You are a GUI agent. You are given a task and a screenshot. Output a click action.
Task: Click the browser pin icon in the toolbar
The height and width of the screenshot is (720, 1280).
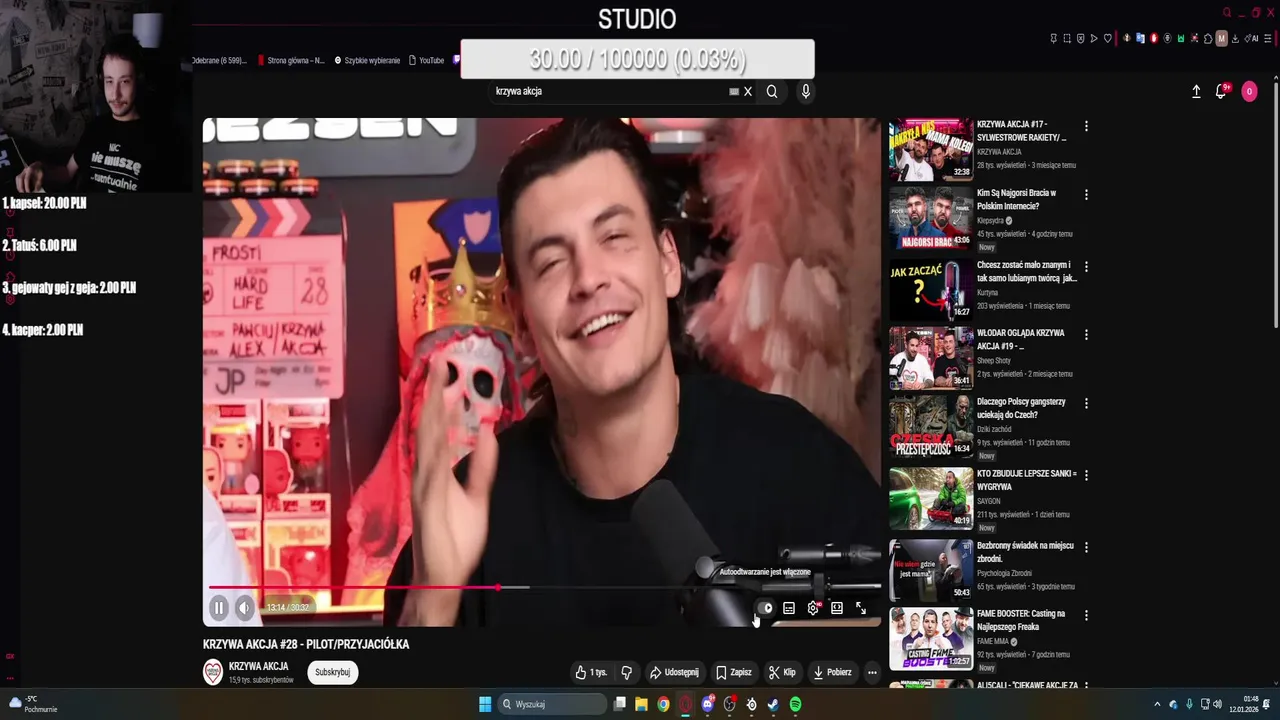pos(1053,39)
